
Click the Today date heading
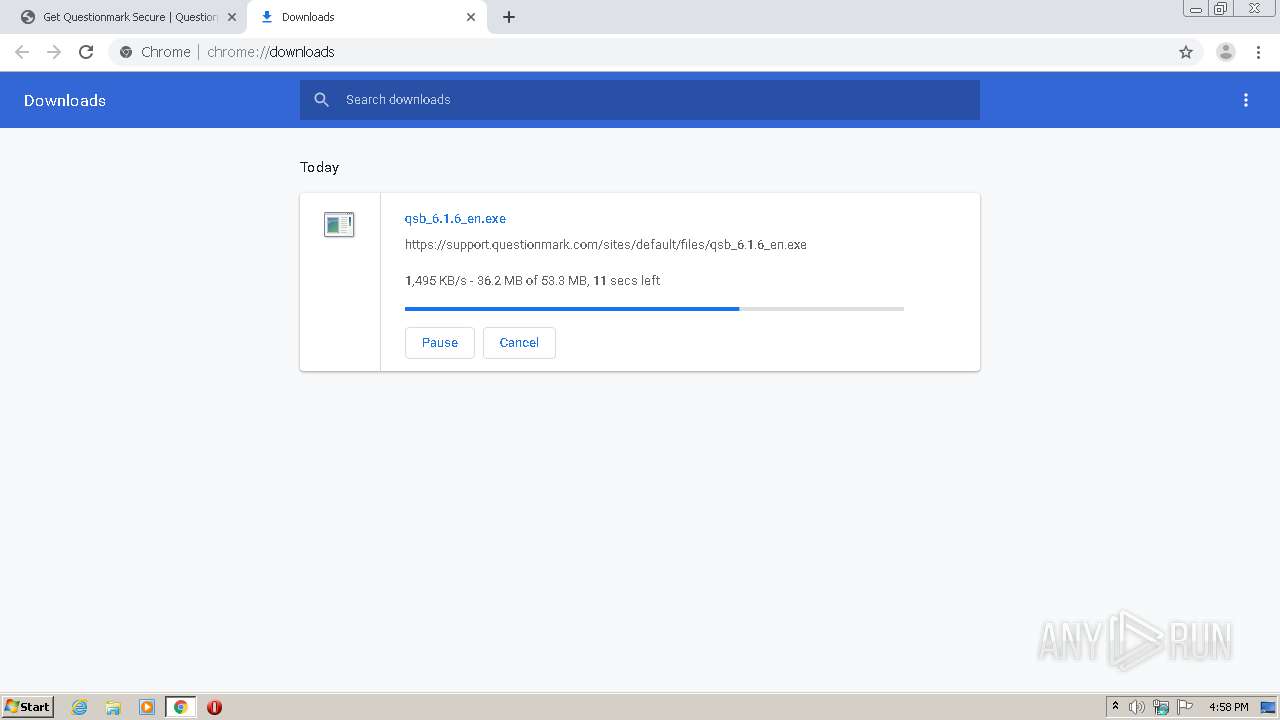click(319, 167)
